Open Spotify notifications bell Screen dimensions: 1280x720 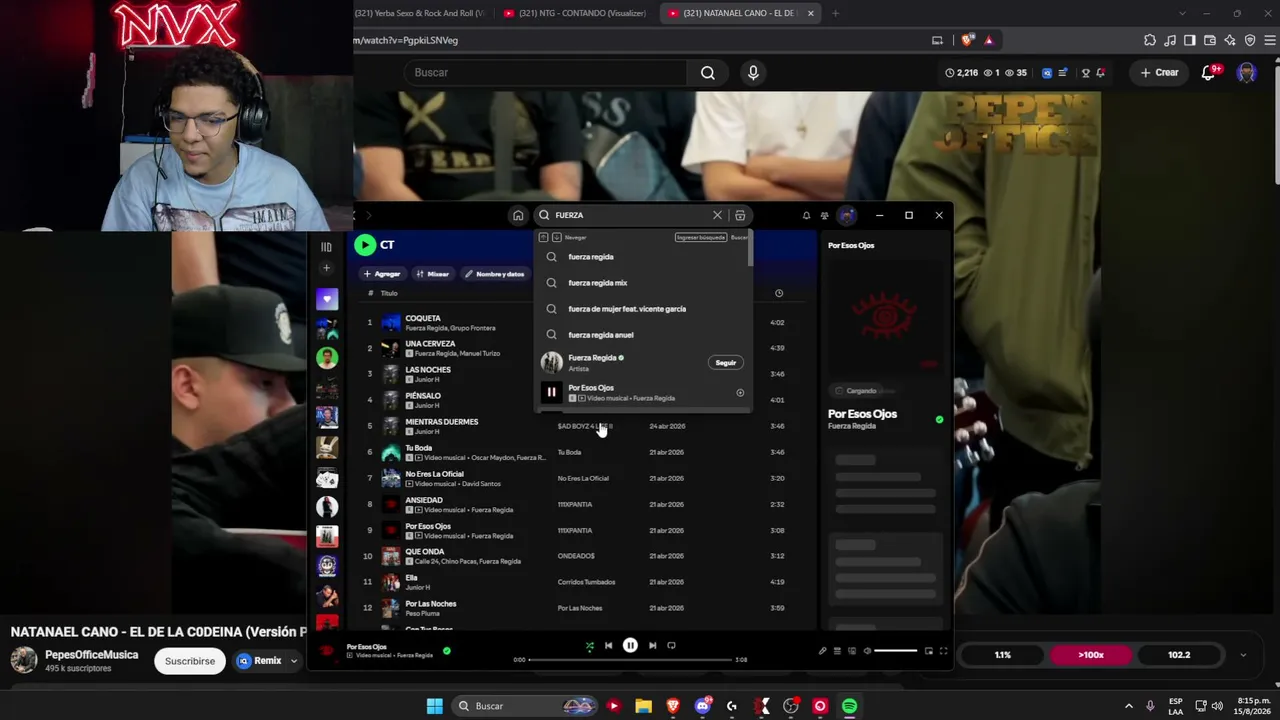(x=806, y=215)
